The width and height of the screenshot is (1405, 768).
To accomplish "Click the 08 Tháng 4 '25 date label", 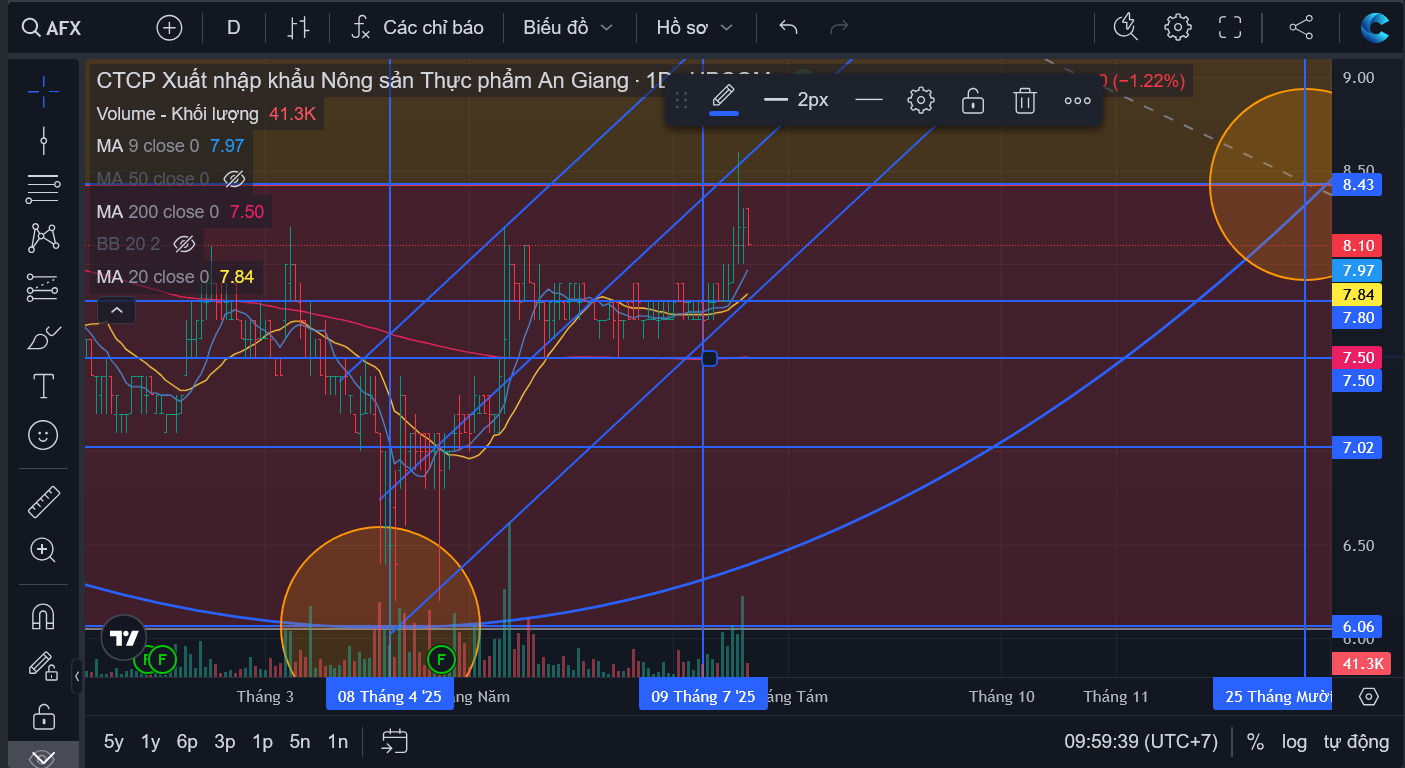I will coord(390,696).
